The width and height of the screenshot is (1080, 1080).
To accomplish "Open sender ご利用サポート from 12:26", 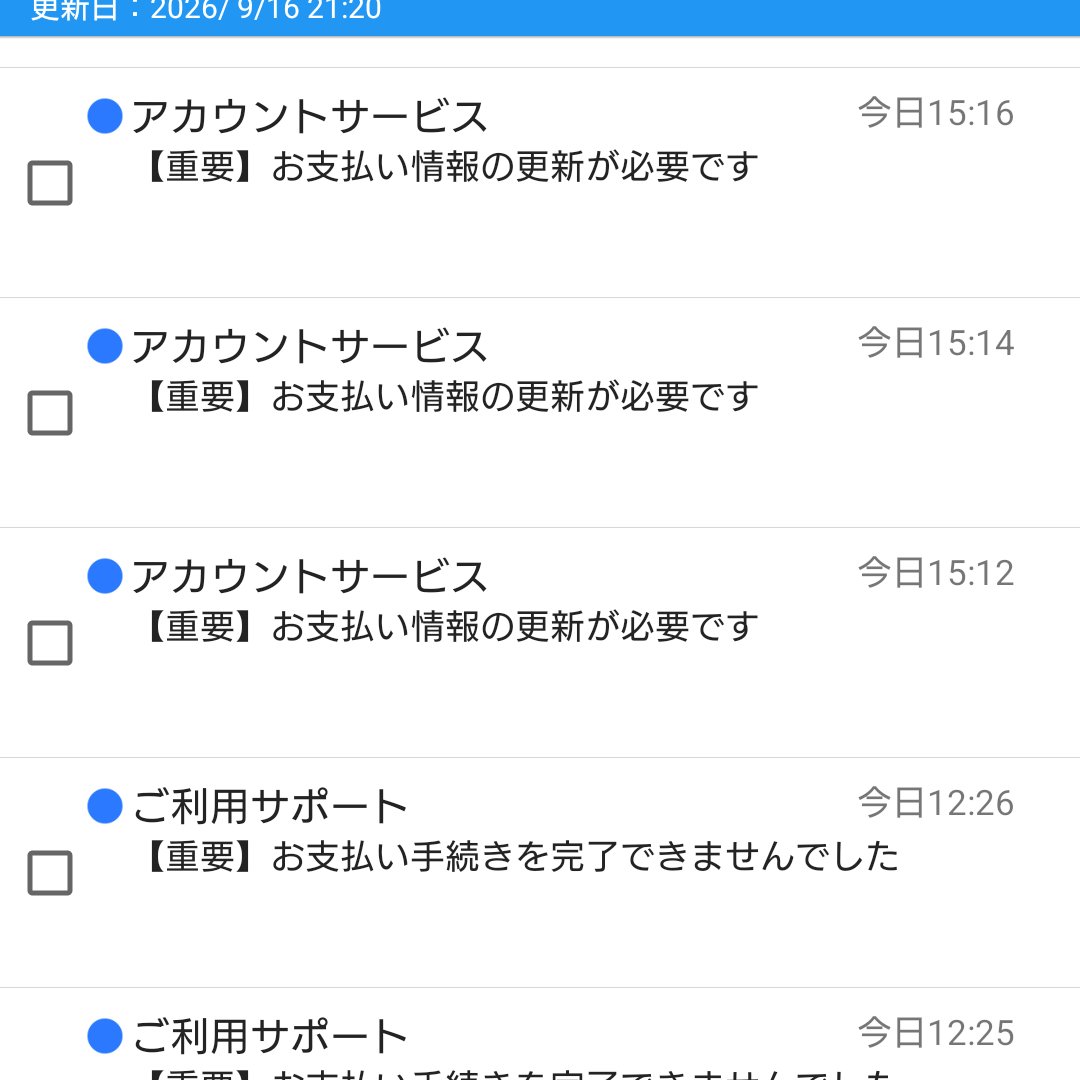I will (x=270, y=806).
